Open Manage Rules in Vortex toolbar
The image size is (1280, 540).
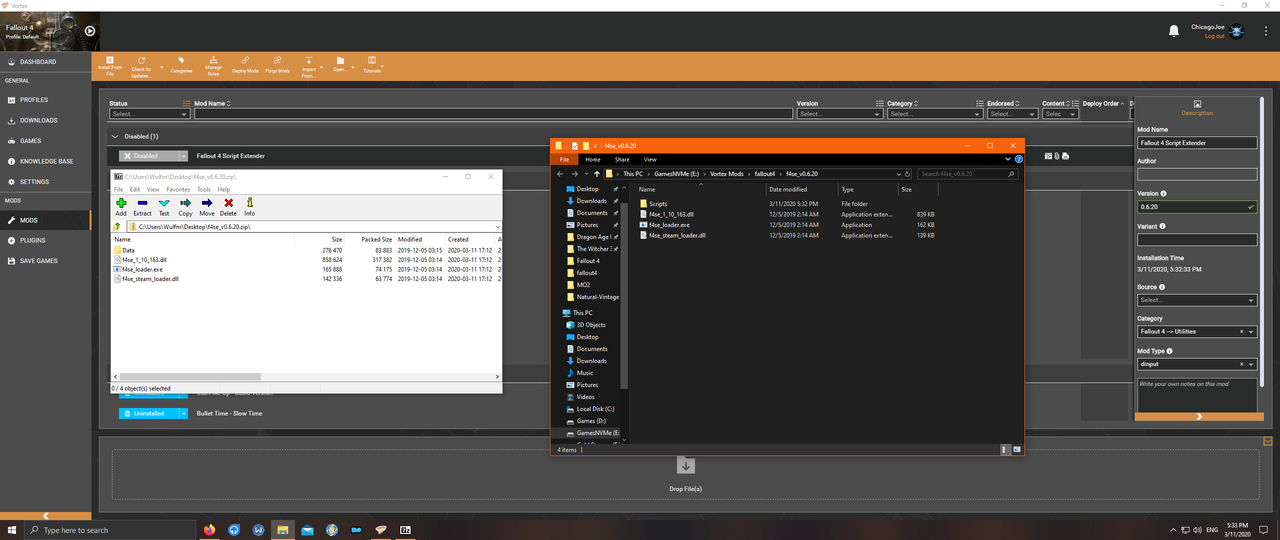click(x=214, y=65)
